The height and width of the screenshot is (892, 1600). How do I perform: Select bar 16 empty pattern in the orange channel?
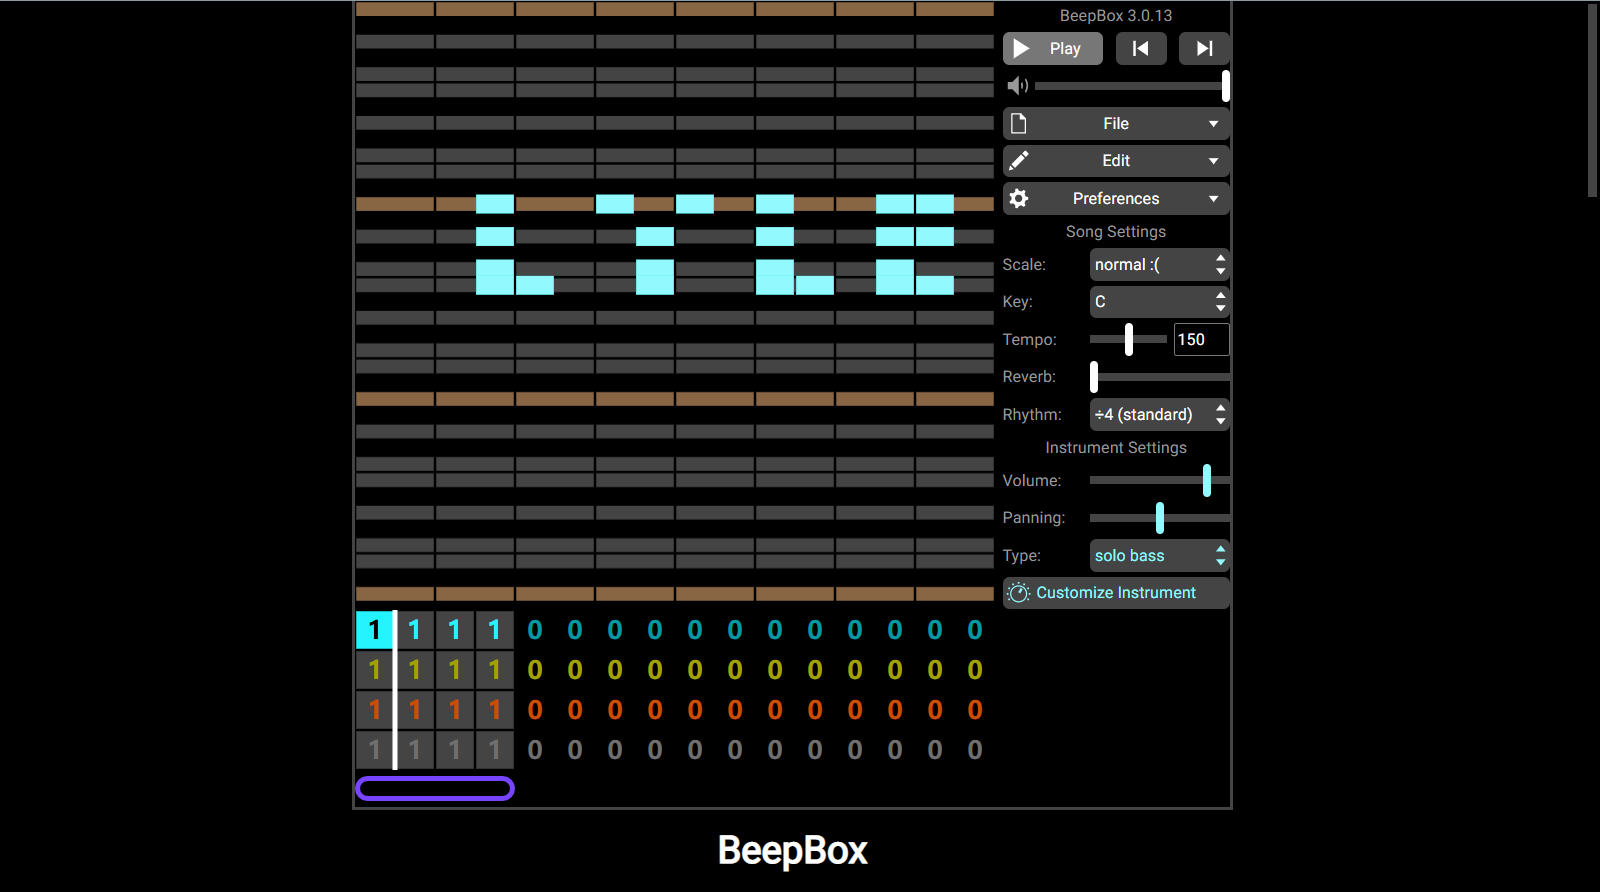pyautogui.click(x=975, y=710)
